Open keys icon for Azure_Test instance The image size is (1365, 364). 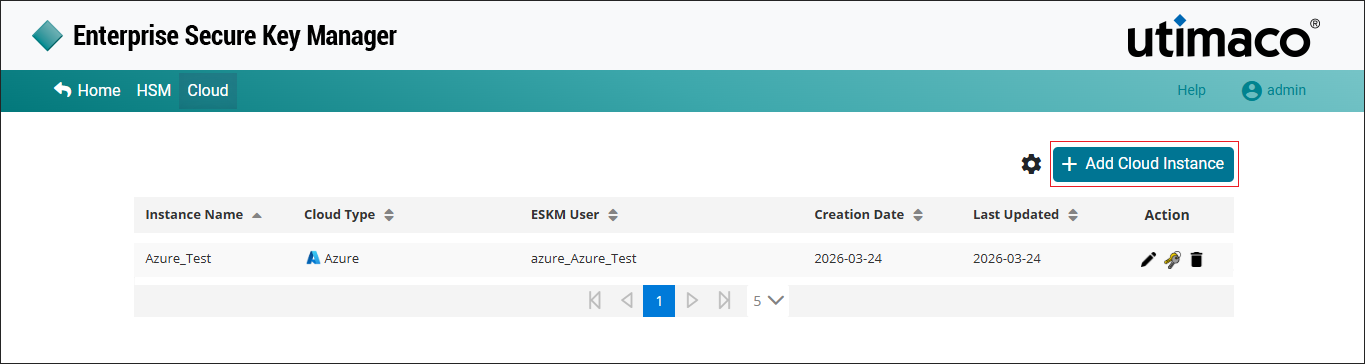(x=1172, y=259)
